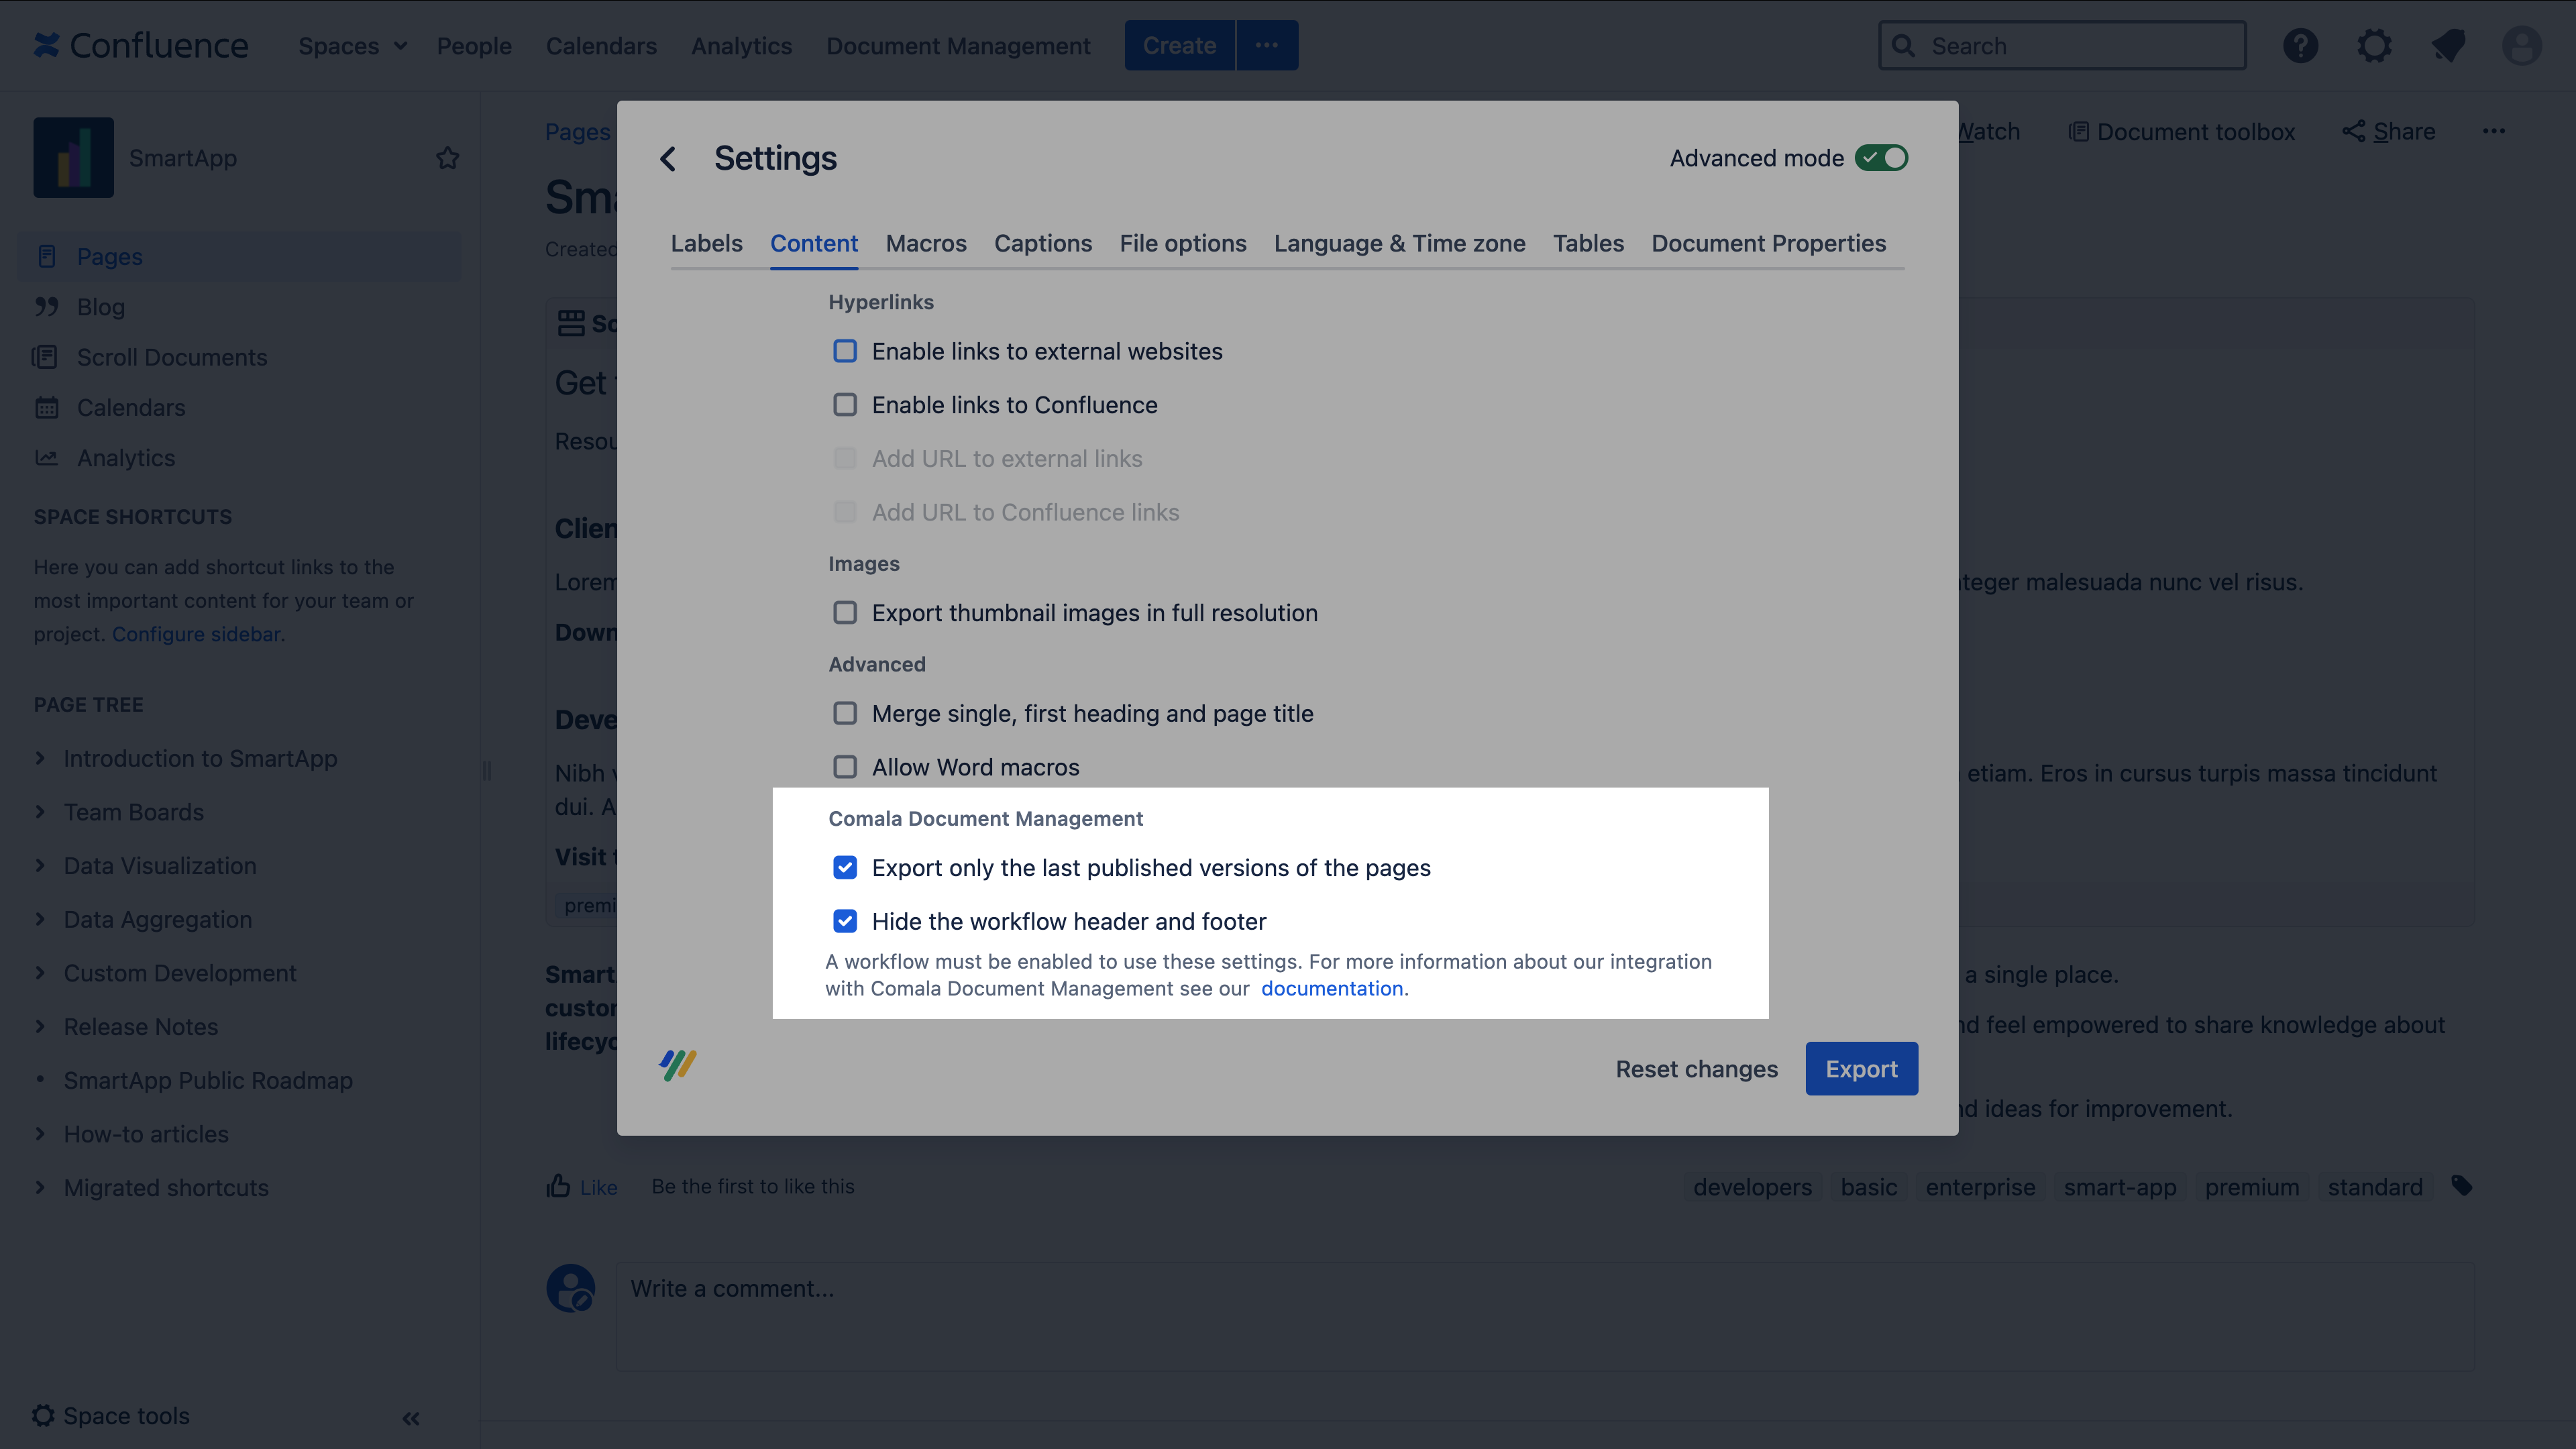
Task: Open the Spaces dropdown menu
Action: (352, 46)
